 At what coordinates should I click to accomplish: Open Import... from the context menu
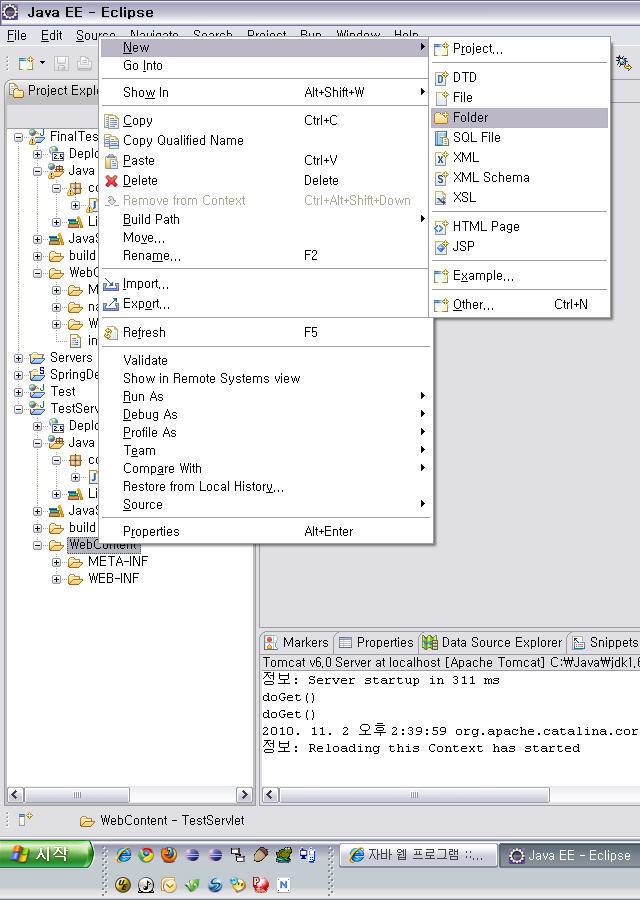pyautogui.click(x=265, y=284)
